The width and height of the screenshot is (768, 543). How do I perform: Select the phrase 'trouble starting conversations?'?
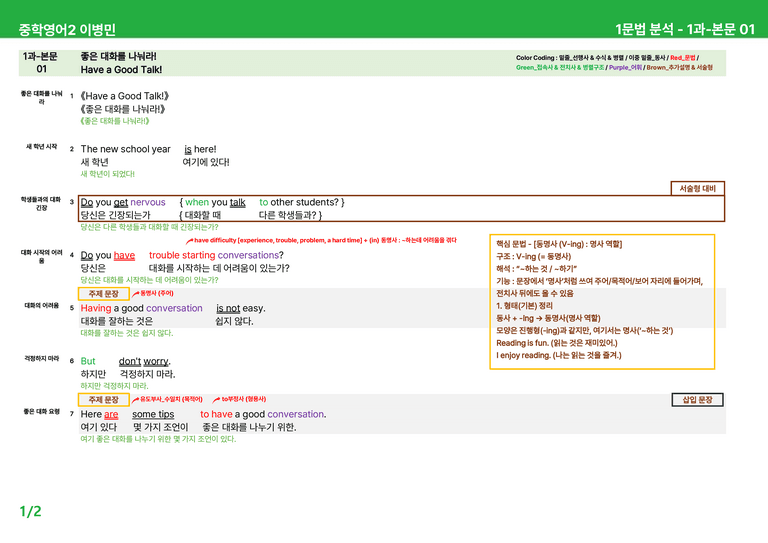(216, 255)
